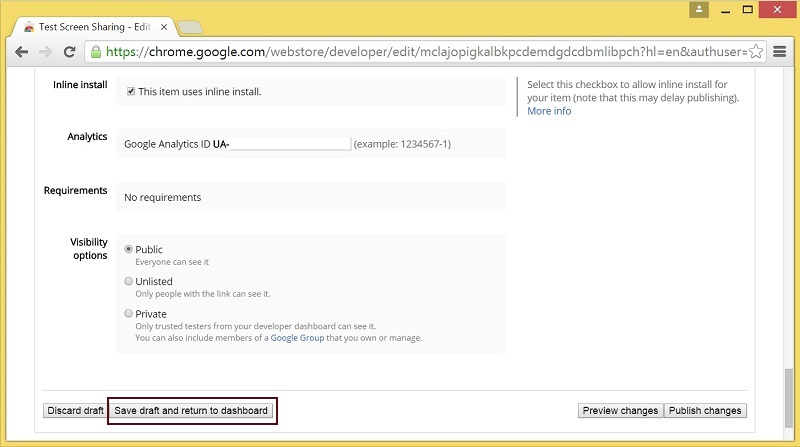This screenshot has width=800, height=447.
Task: Open a new tab button
Action: tap(191, 27)
